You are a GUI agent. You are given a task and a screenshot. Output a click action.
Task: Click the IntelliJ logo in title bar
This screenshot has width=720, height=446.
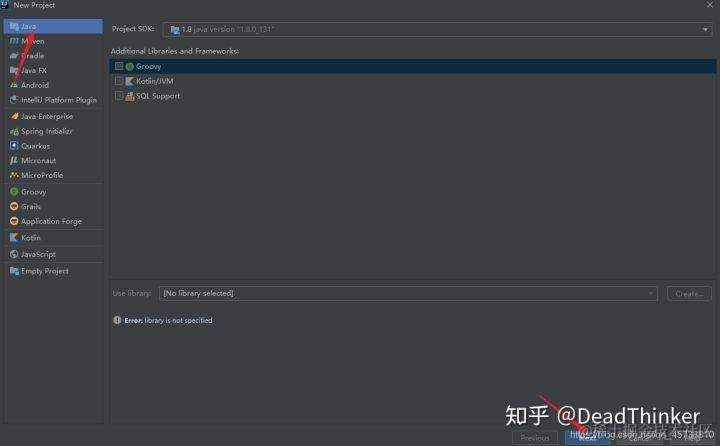5,5
